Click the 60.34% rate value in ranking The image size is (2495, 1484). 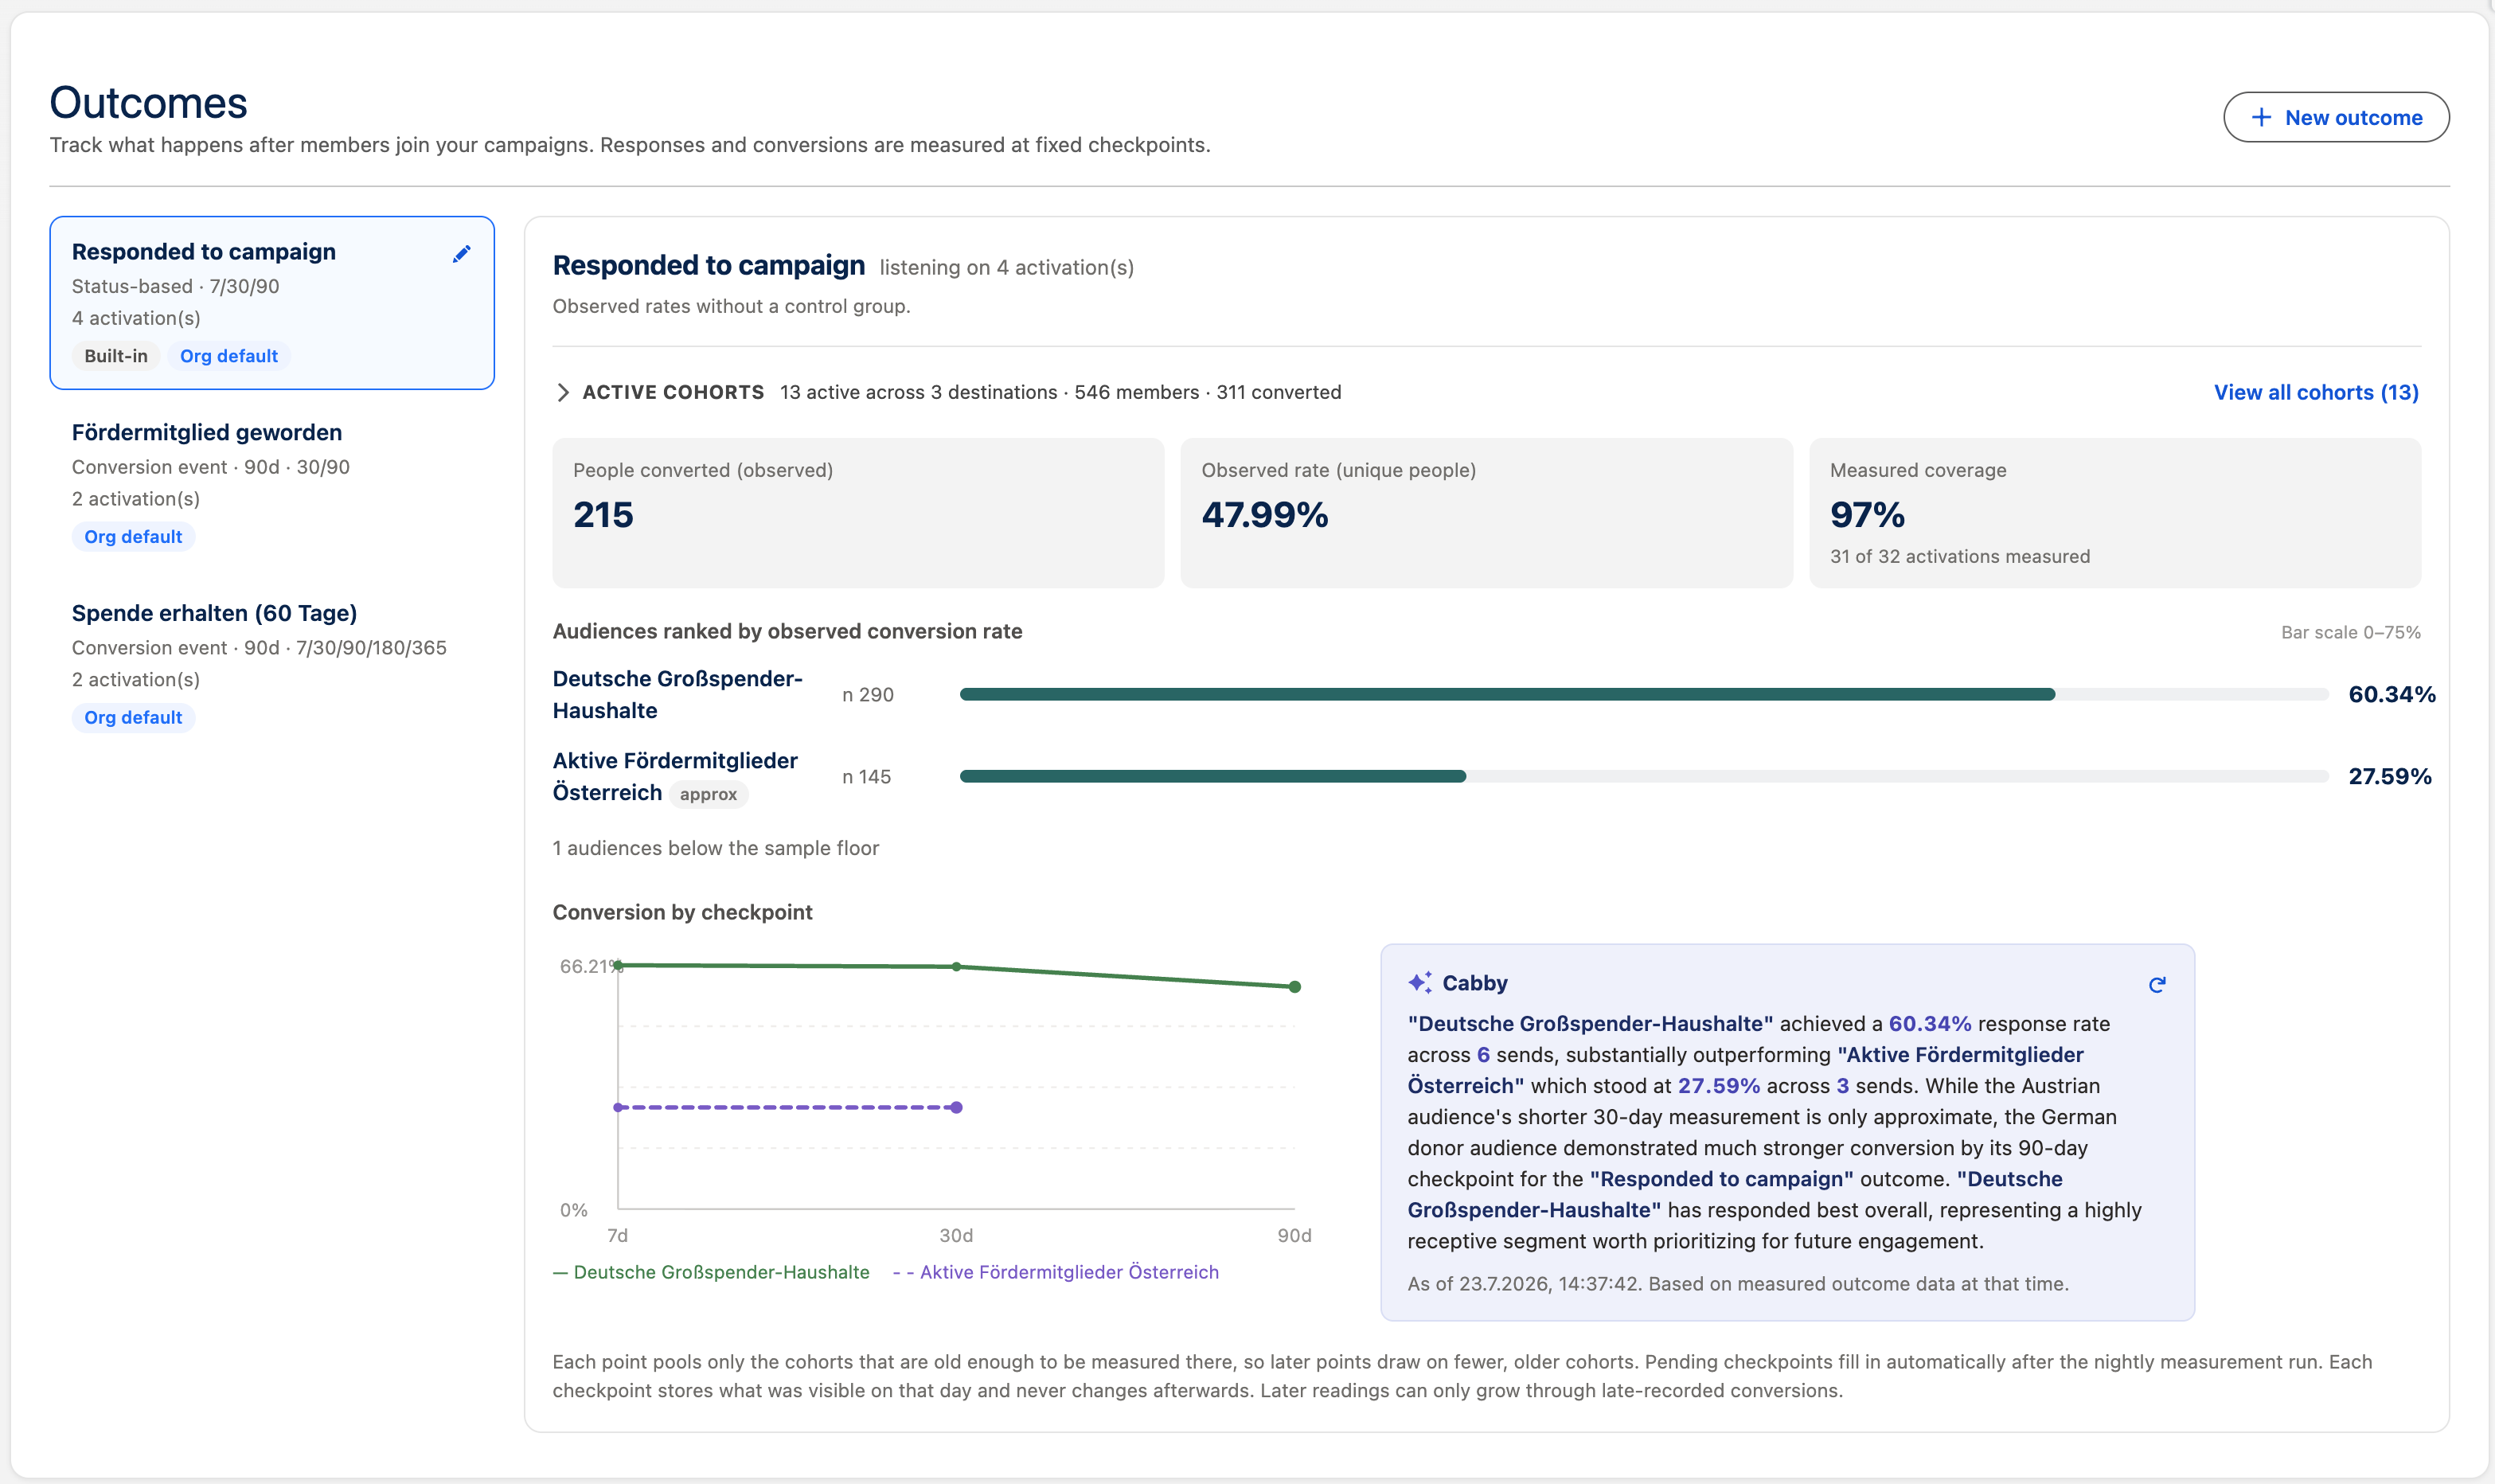point(2392,694)
